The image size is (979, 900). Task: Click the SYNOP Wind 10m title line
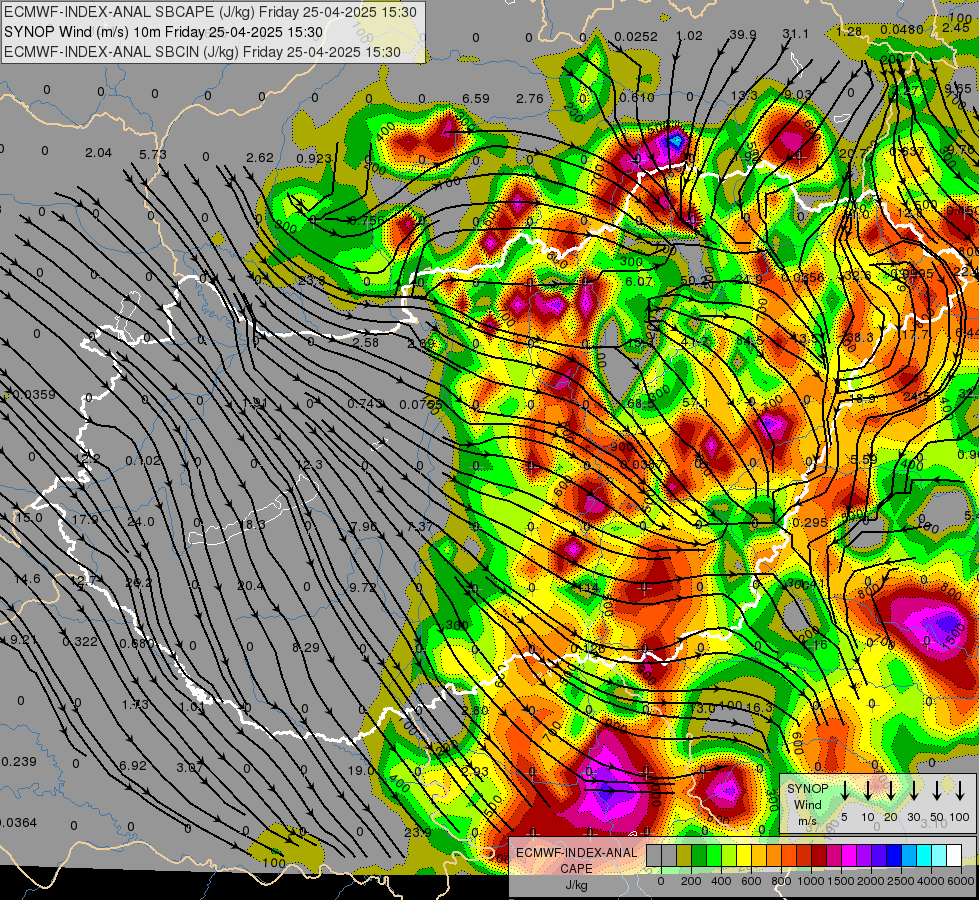pos(164,32)
